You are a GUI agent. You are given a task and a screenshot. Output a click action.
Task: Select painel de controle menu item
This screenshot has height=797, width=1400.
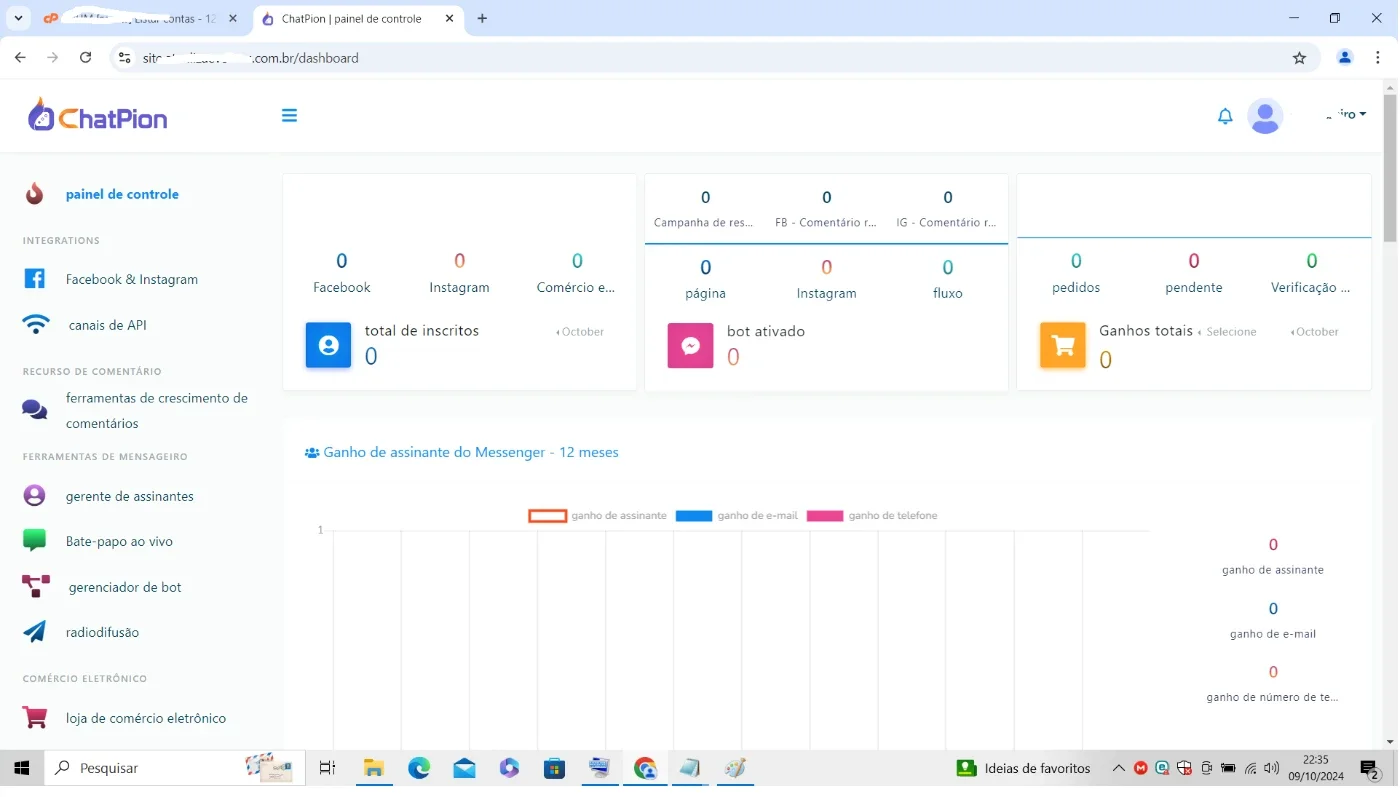coord(122,194)
